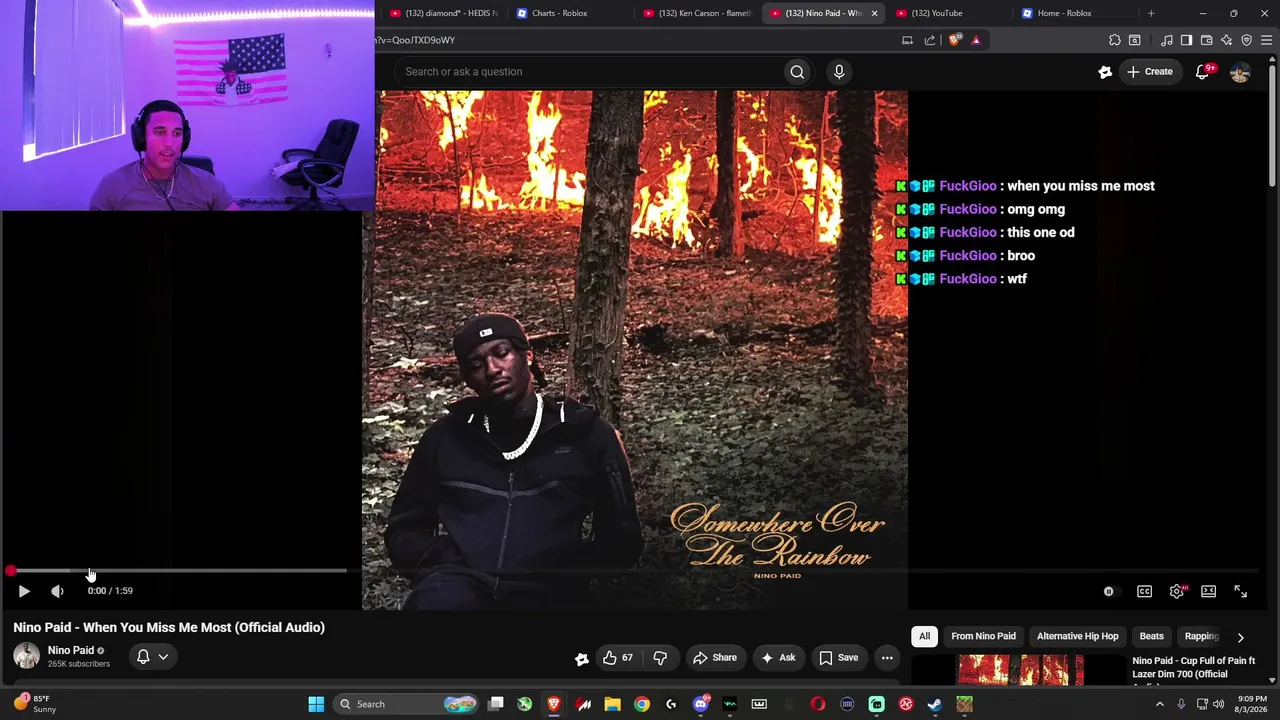Select the Alternative Hip Hop chip
1280x720 pixels.
1077,636
